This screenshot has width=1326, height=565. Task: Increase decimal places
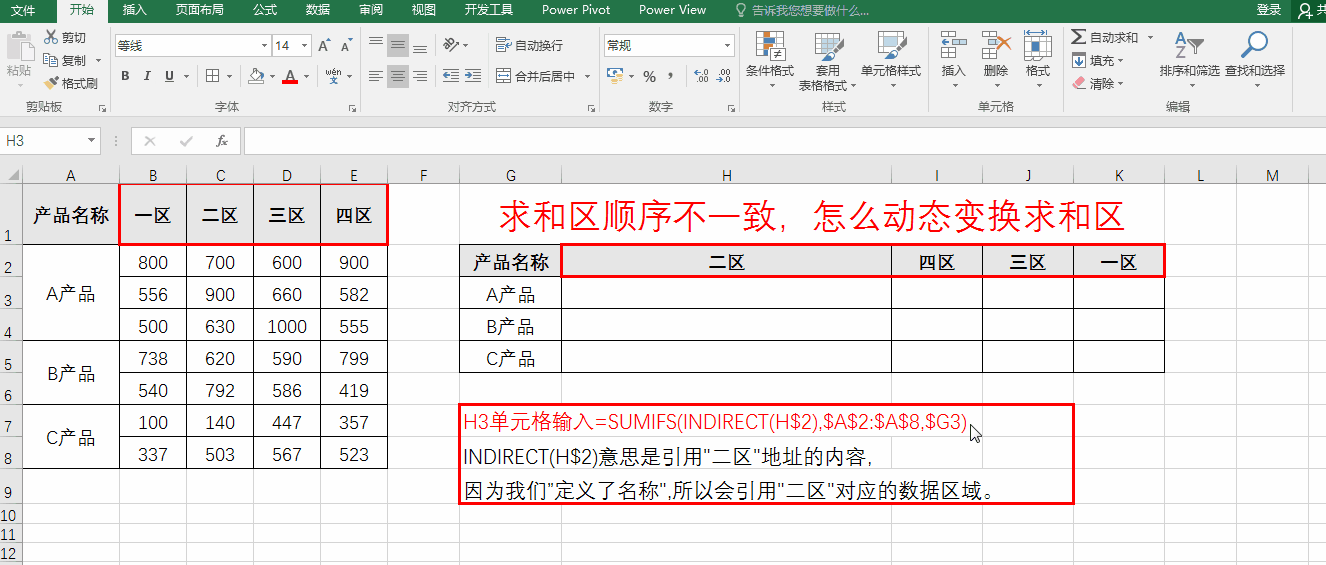coord(699,76)
